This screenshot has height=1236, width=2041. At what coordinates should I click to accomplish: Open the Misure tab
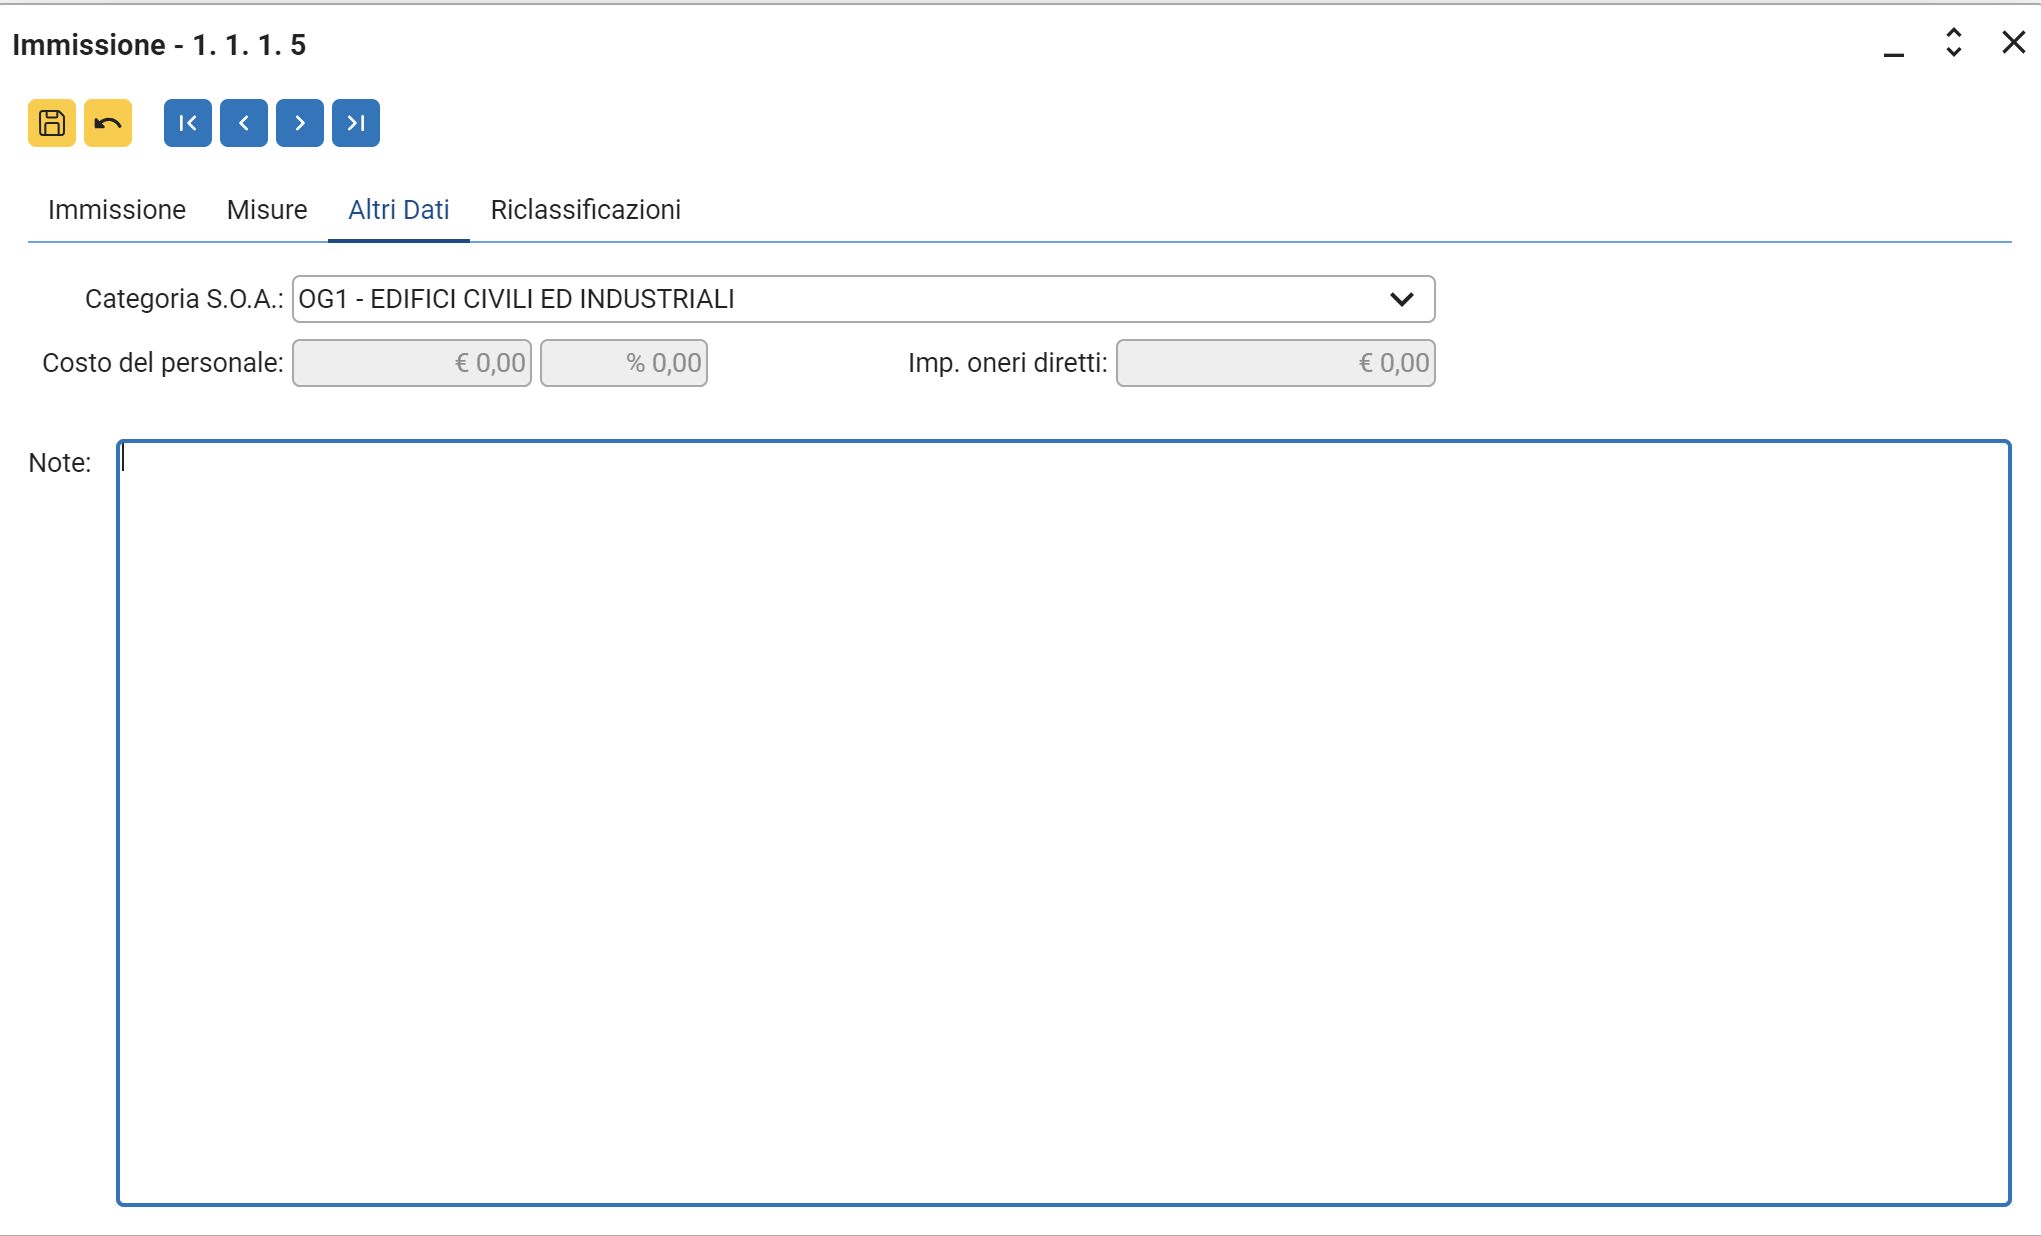pos(267,210)
